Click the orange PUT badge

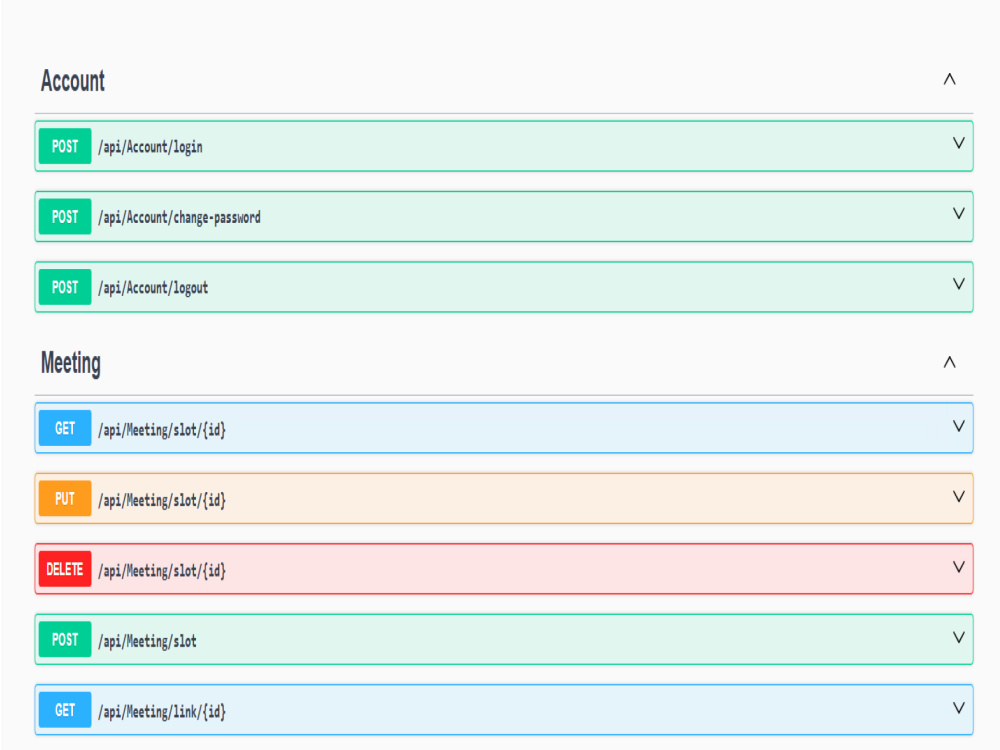tap(65, 498)
